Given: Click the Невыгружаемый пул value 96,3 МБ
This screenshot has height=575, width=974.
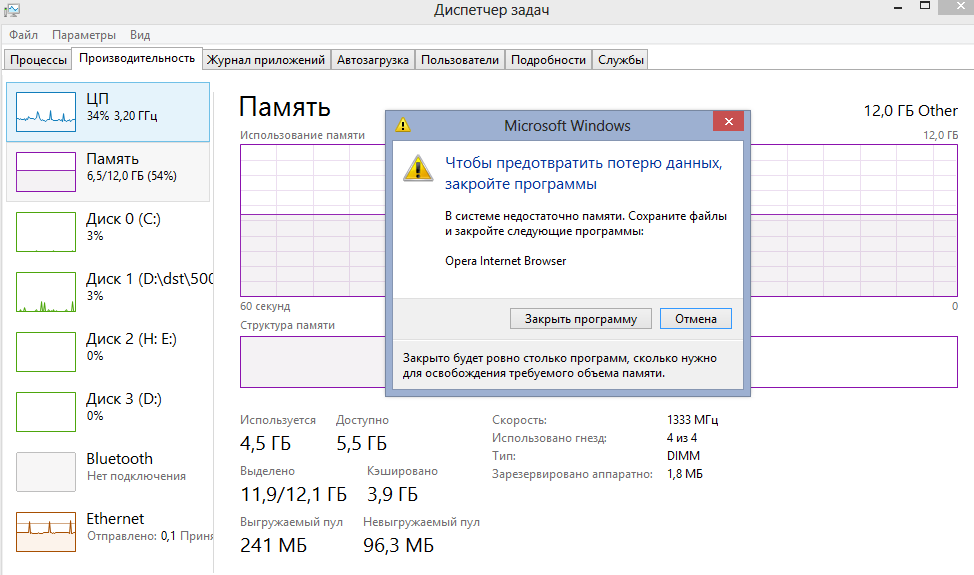Looking at the screenshot, I should [x=398, y=545].
